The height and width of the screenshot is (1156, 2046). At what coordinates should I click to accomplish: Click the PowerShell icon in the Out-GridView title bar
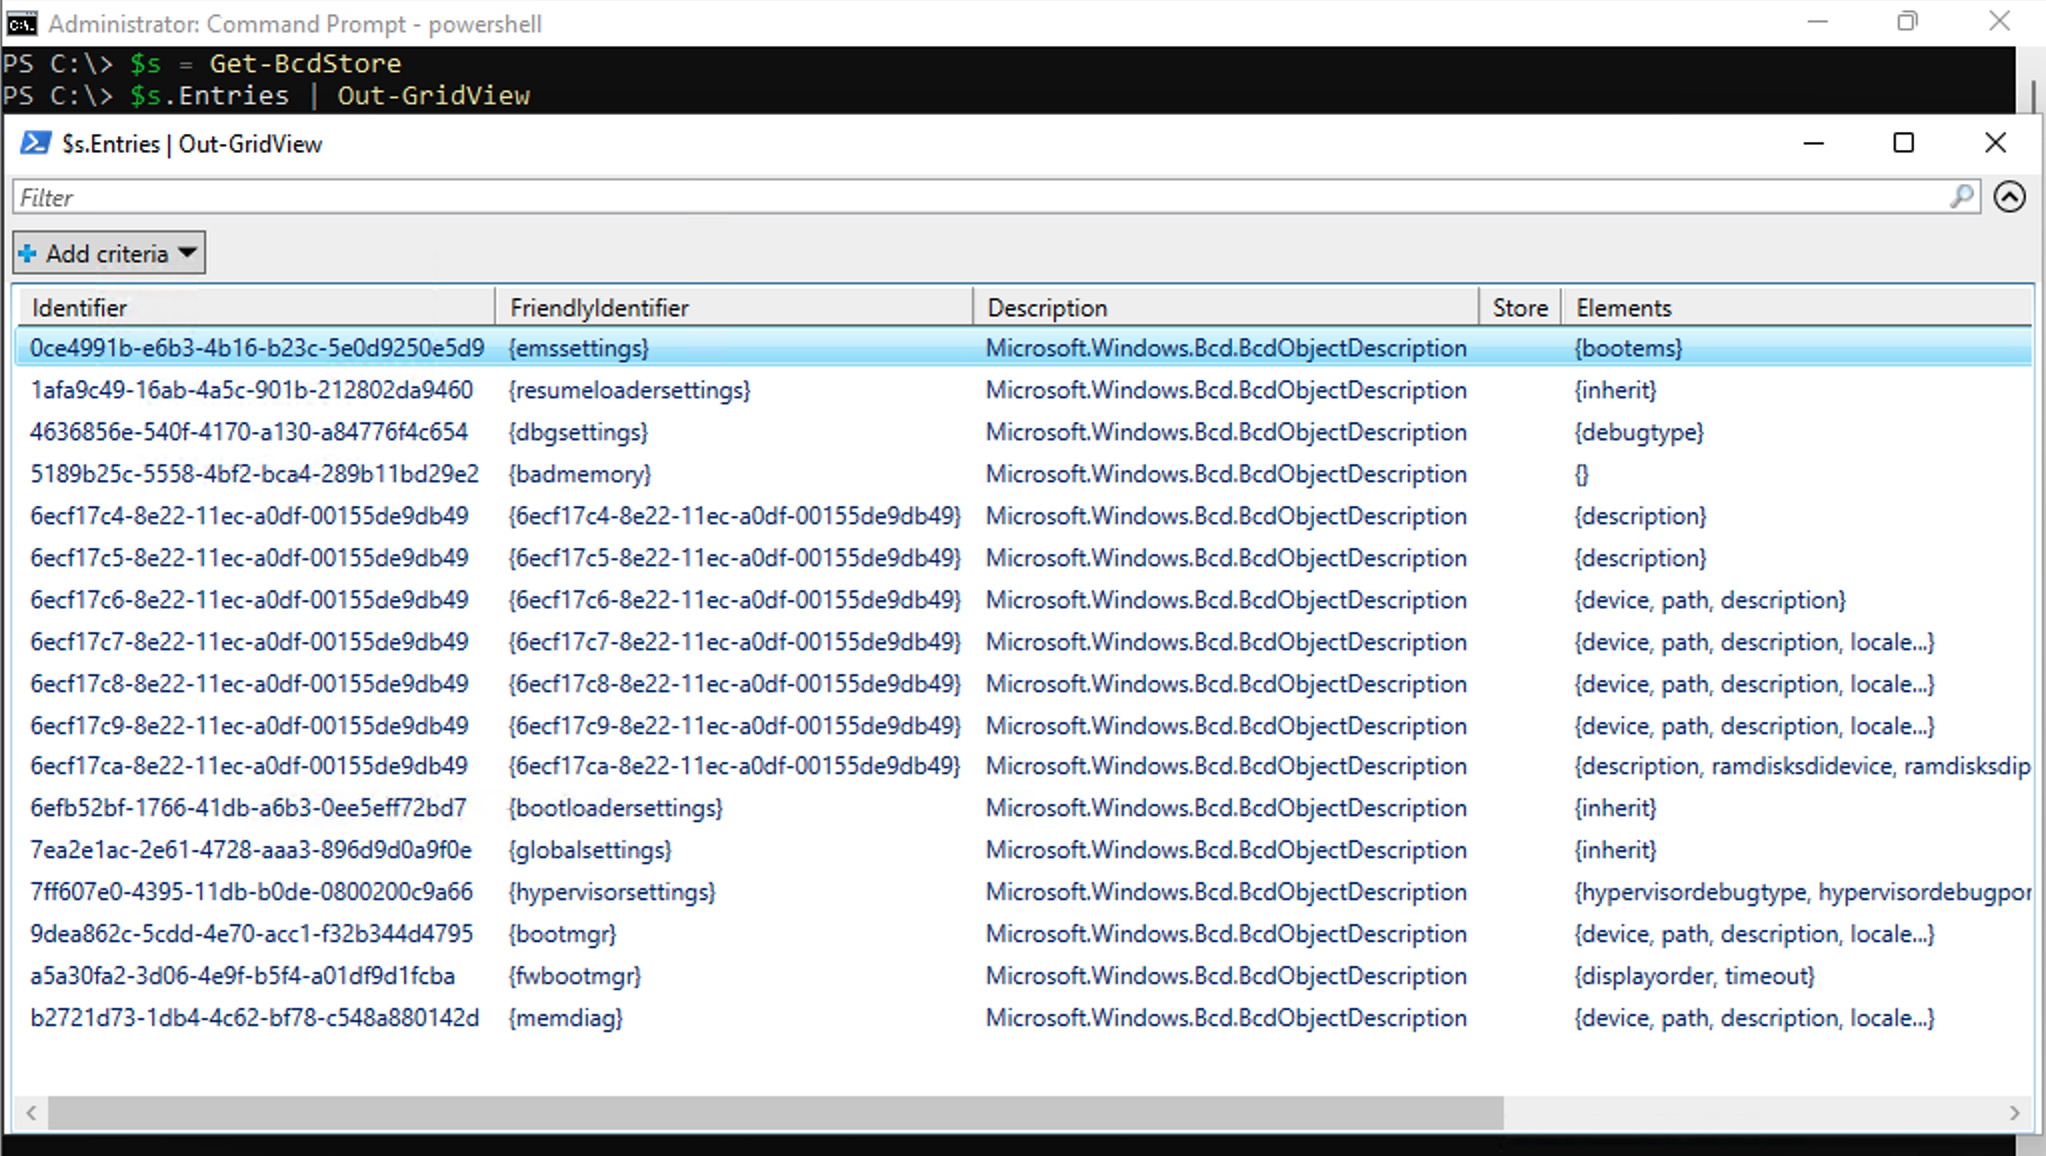[36, 143]
